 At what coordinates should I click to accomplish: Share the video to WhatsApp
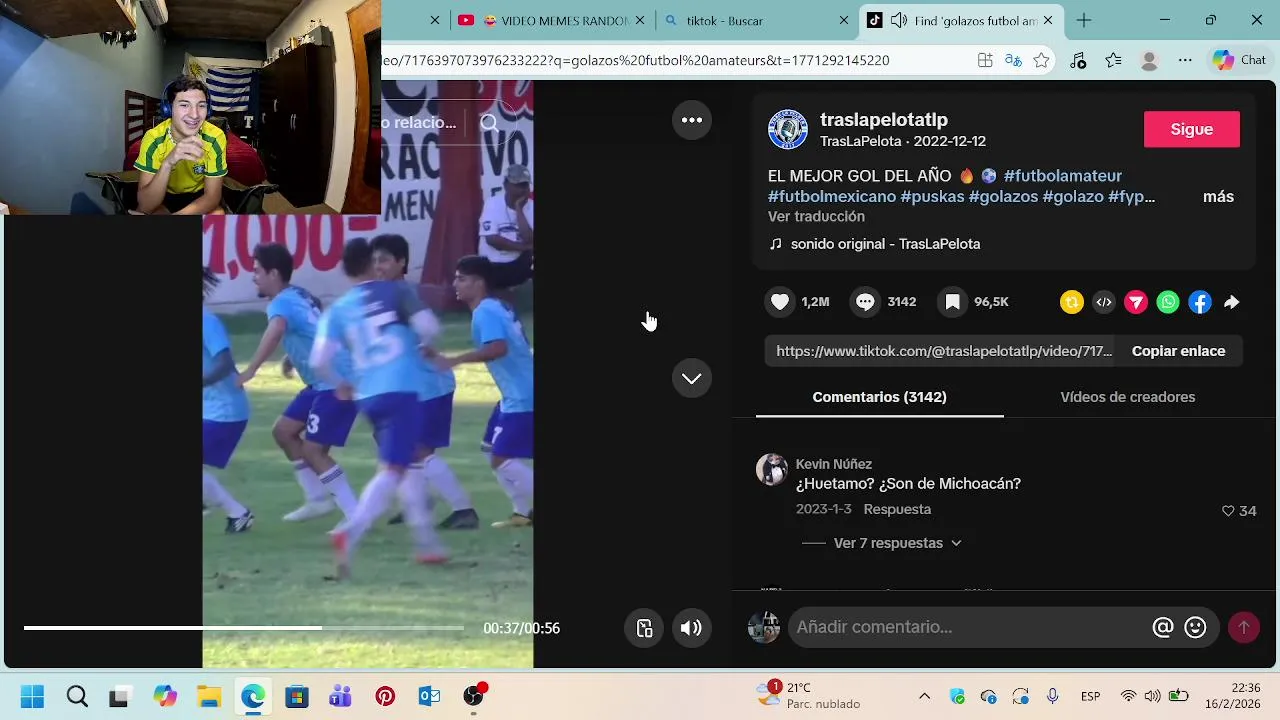1168,302
